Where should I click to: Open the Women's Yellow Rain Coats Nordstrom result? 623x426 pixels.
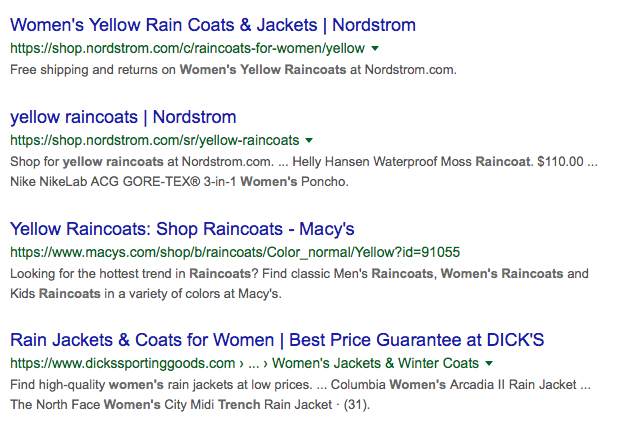212,25
